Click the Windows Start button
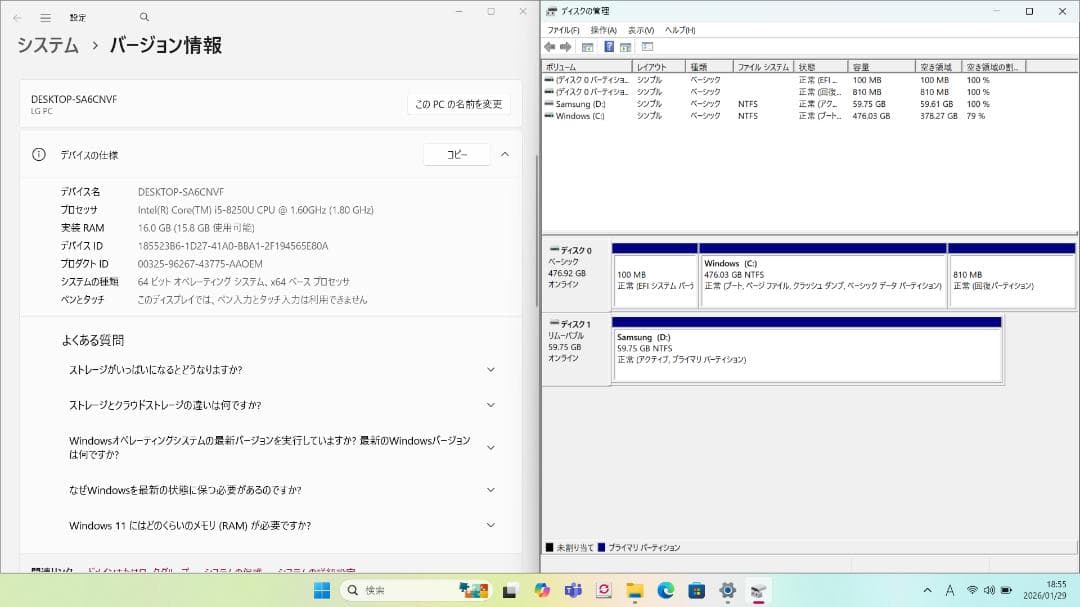The width and height of the screenshot is (1080, 607). 322,590
